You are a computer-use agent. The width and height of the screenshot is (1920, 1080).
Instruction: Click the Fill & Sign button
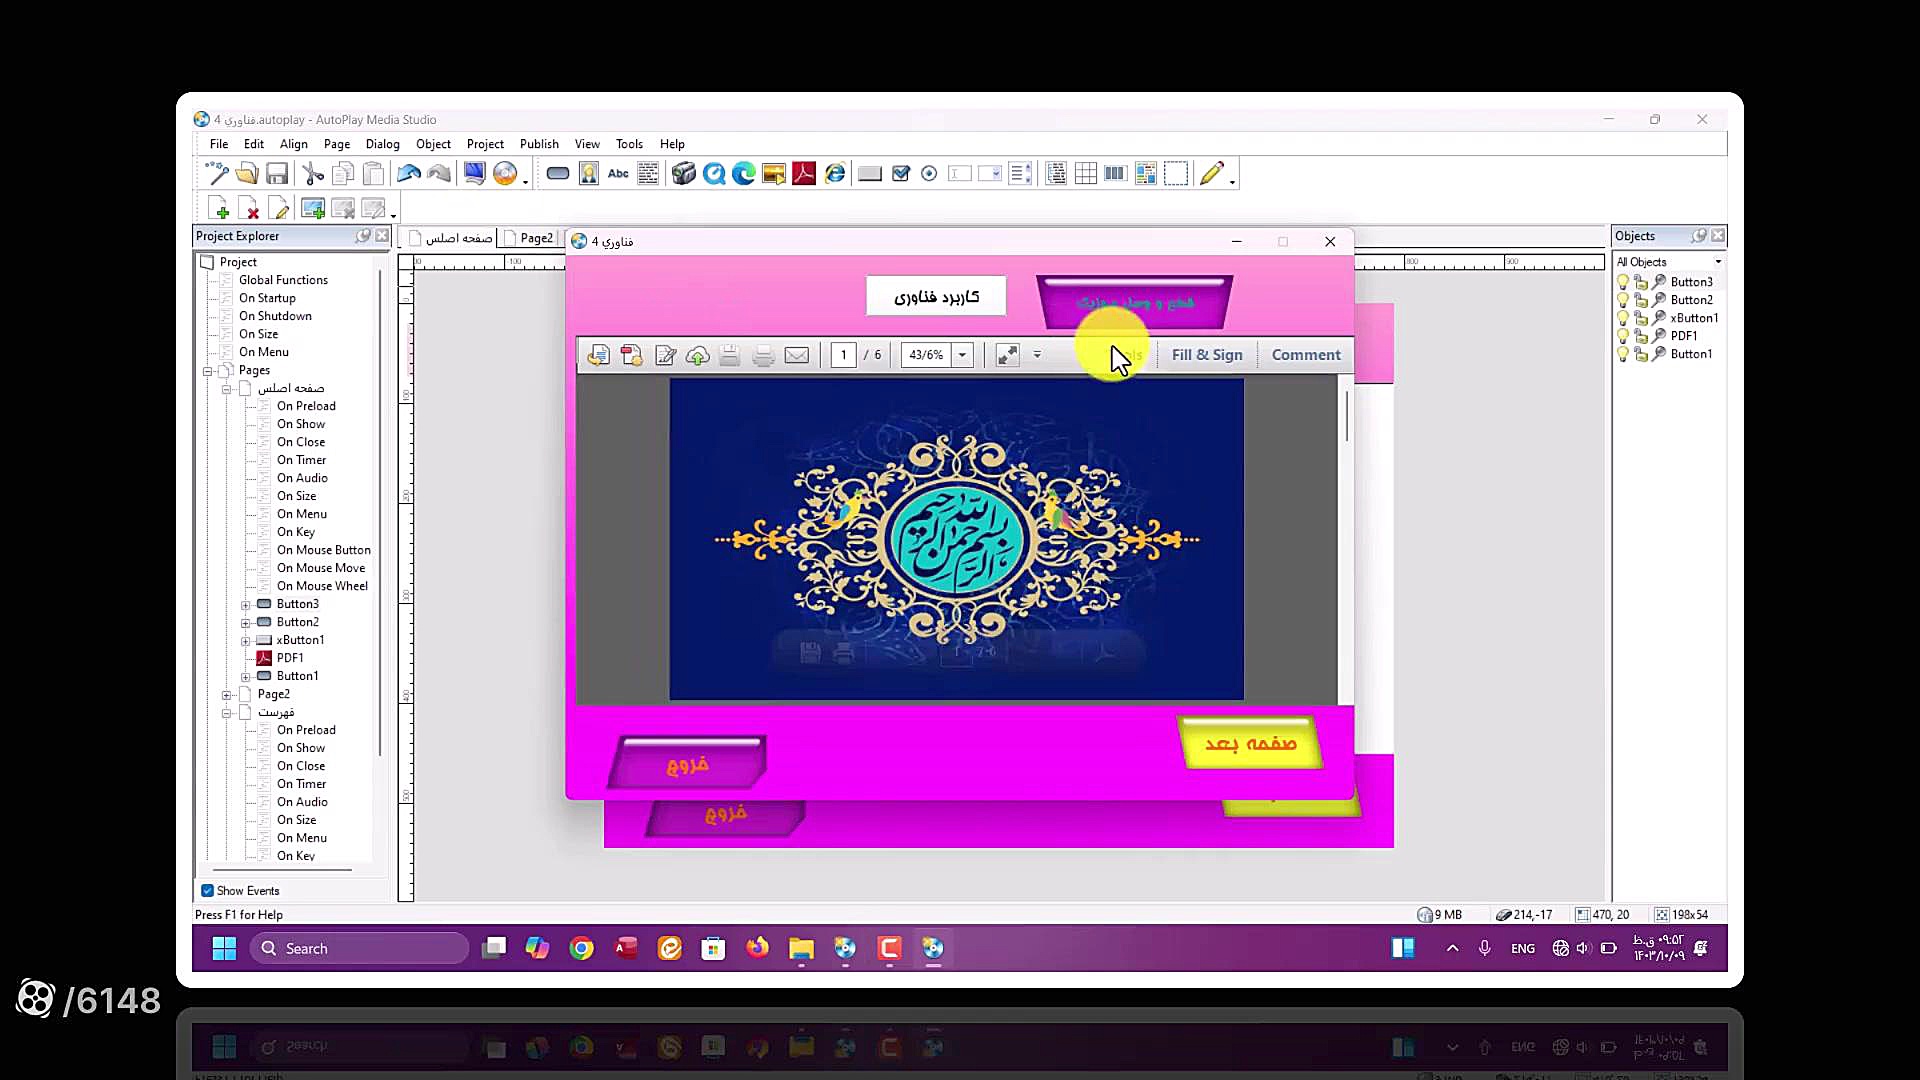(x=1207, y=355)
